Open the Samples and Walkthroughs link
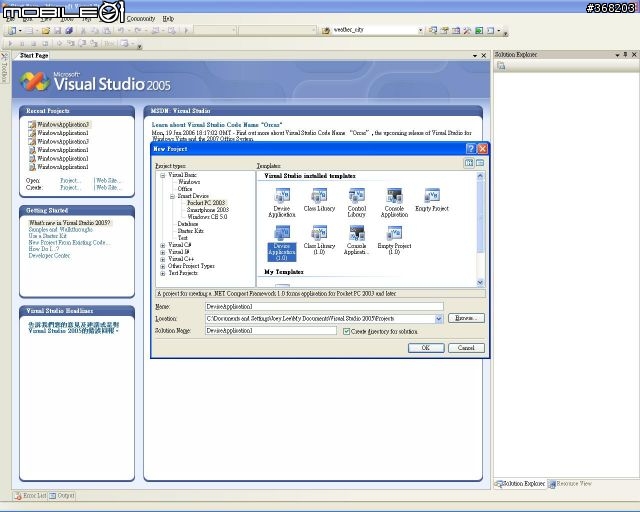This screenshot has height=512, width=640. (60, 229)
